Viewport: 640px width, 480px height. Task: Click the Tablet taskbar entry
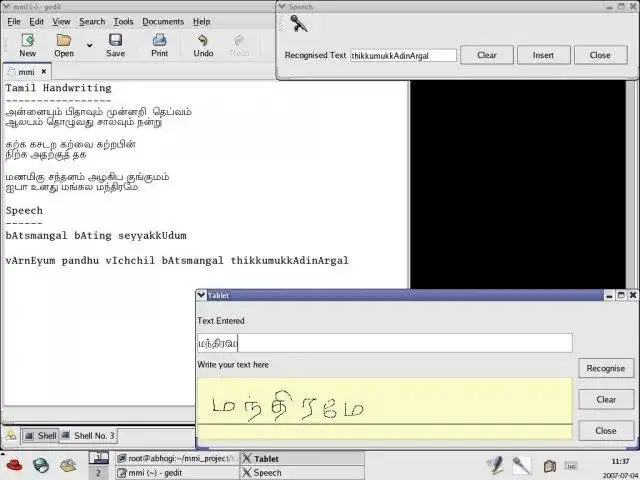click(x=302, y=458)
